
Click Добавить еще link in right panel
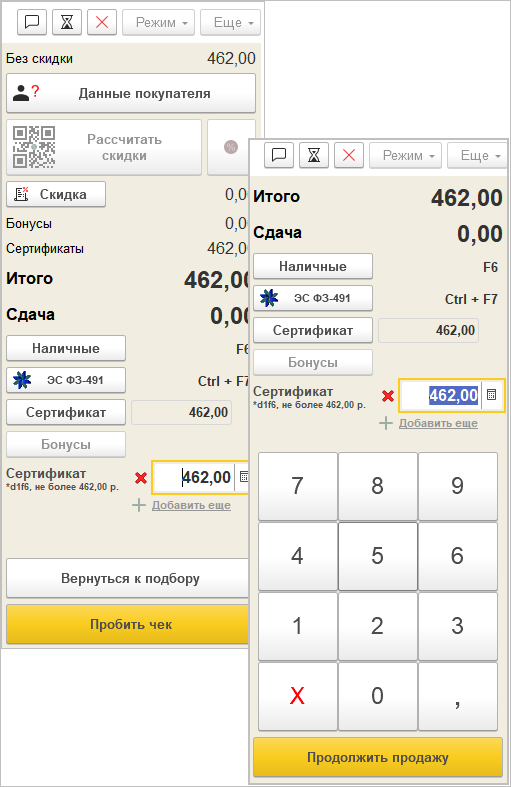click(438, 423)
